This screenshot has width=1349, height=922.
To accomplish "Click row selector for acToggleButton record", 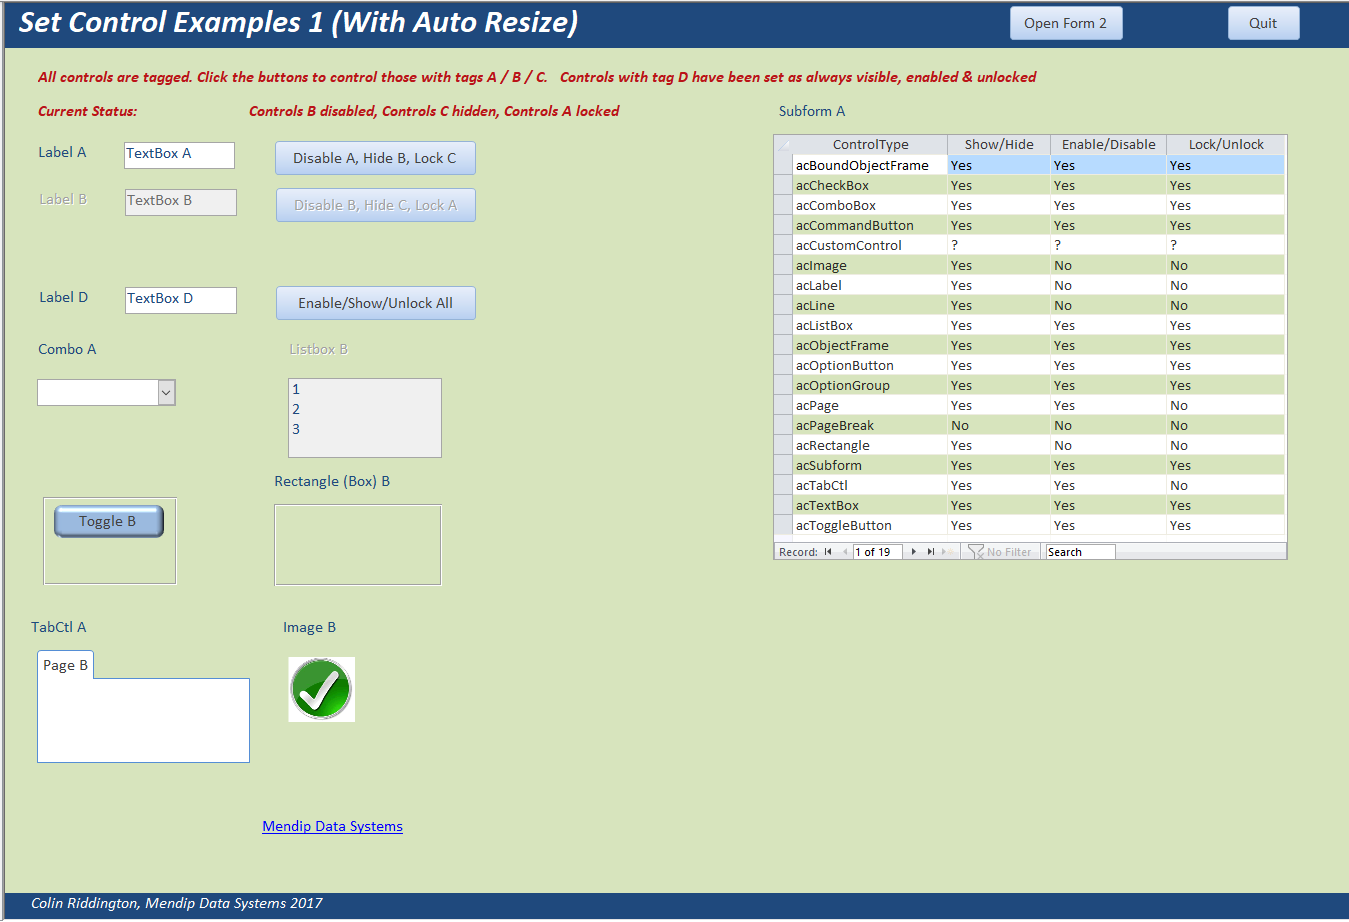I will [x=783, y=525].
